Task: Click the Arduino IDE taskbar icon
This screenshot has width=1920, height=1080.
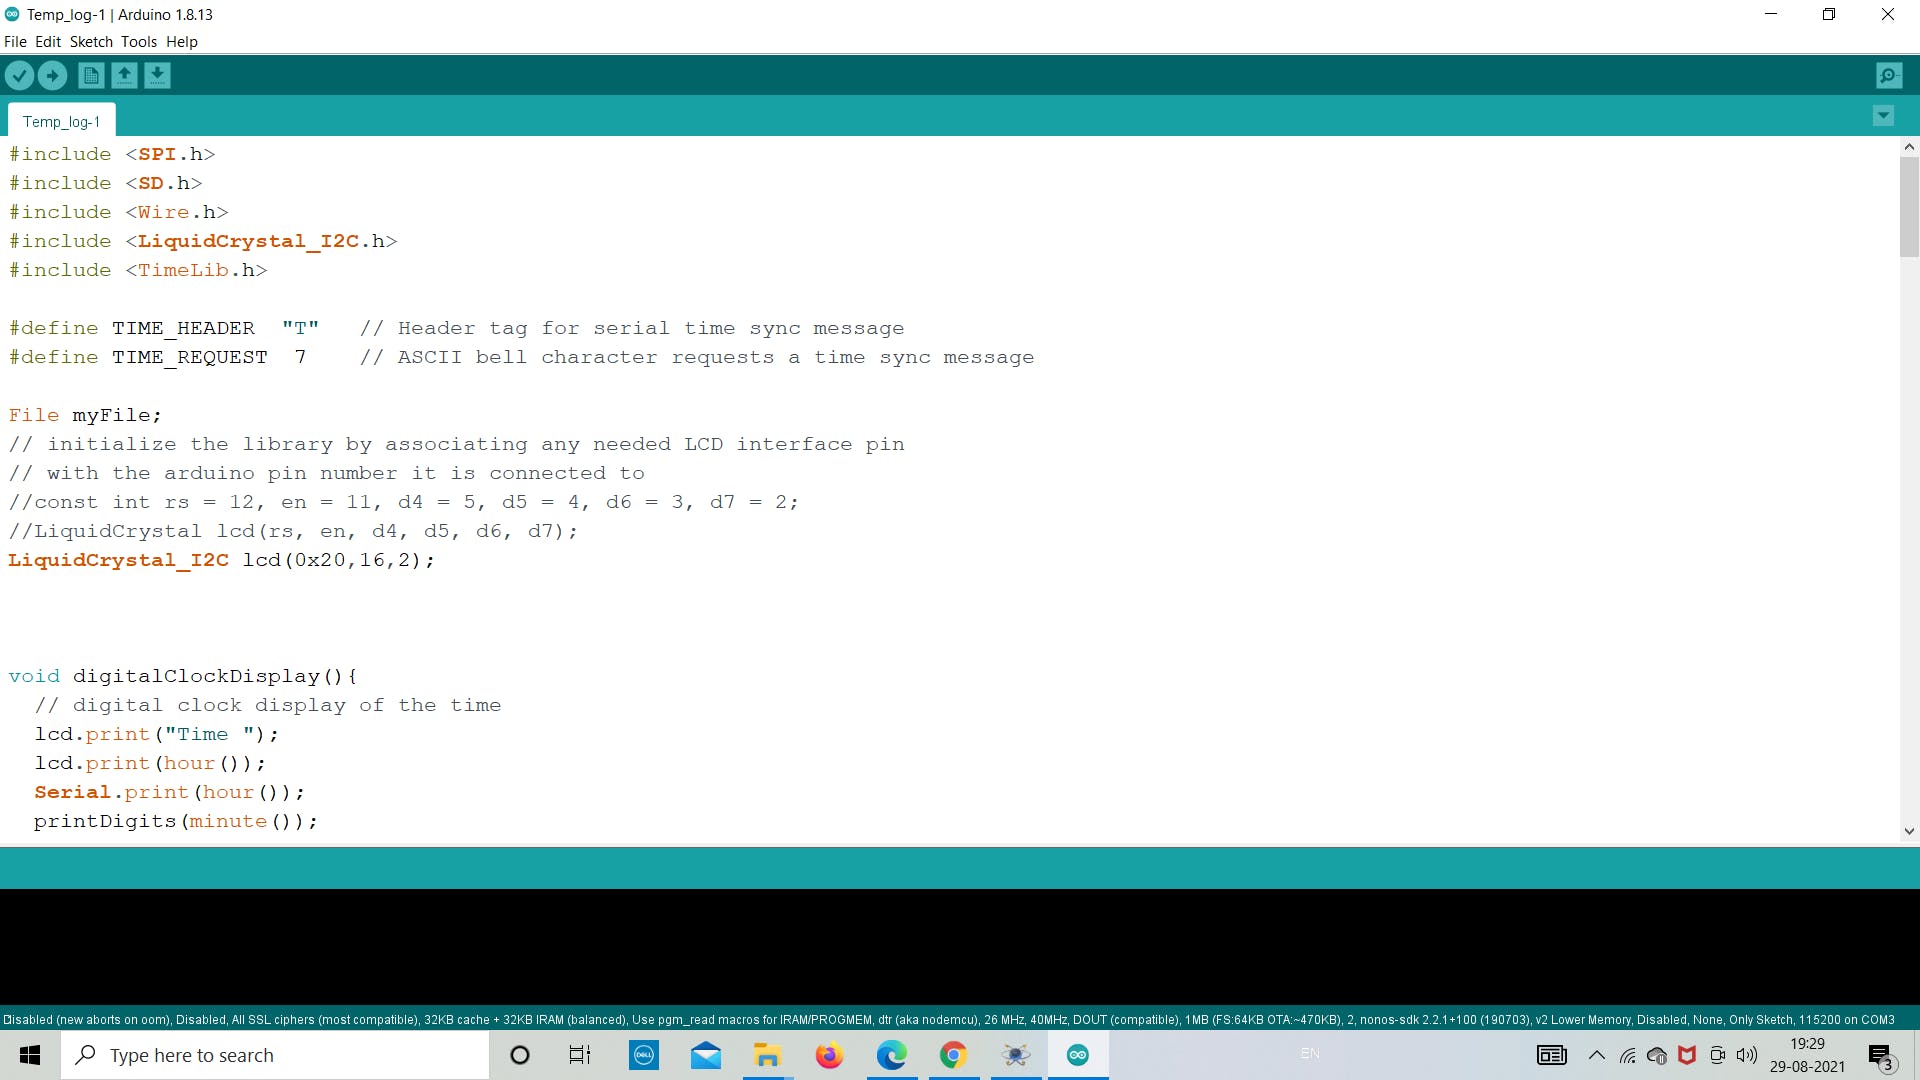Action: click(1078, 1055)
